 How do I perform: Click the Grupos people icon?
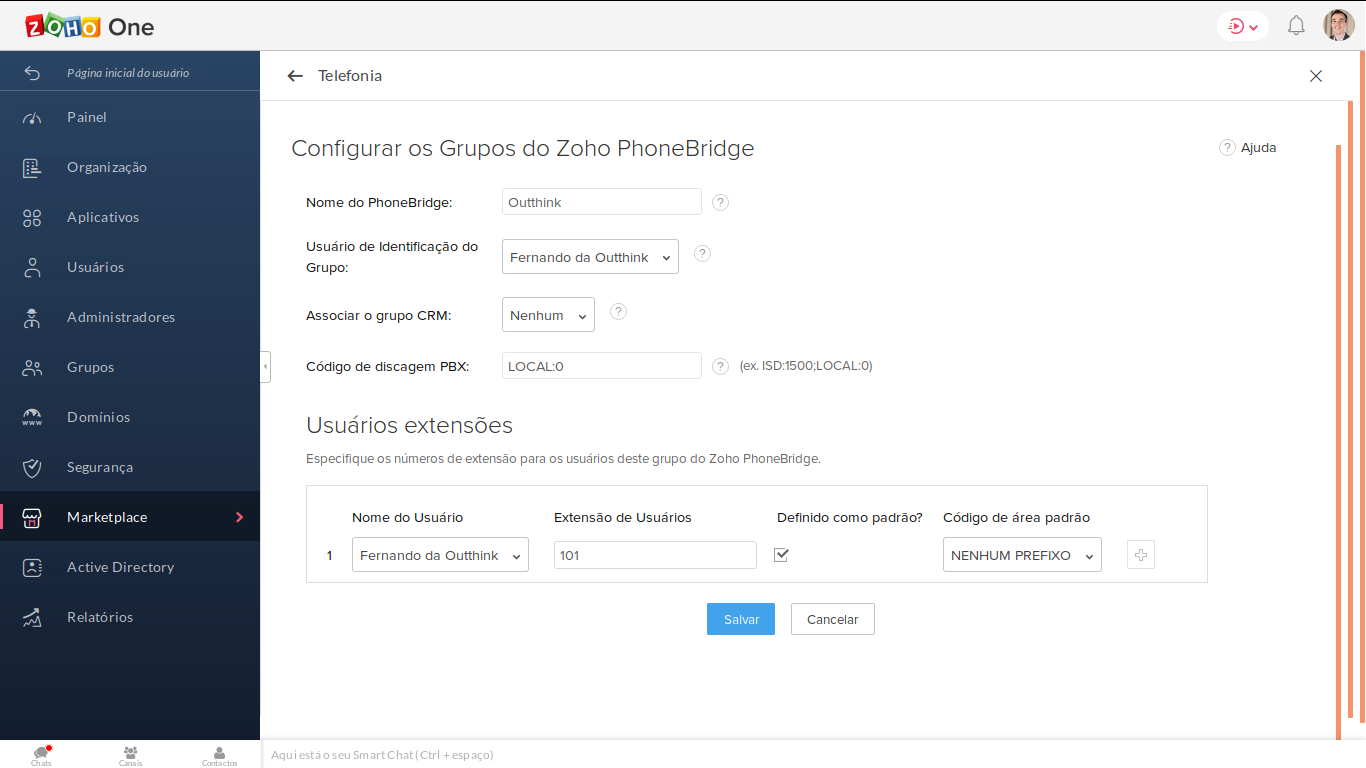coord(32,367)
